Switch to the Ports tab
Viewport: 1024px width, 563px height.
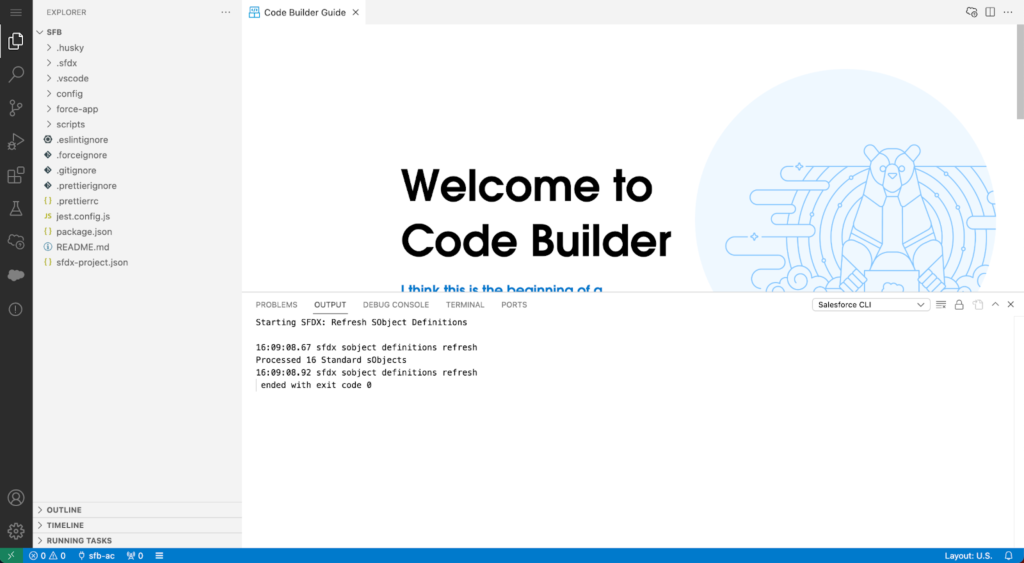(x=514, y=304)
